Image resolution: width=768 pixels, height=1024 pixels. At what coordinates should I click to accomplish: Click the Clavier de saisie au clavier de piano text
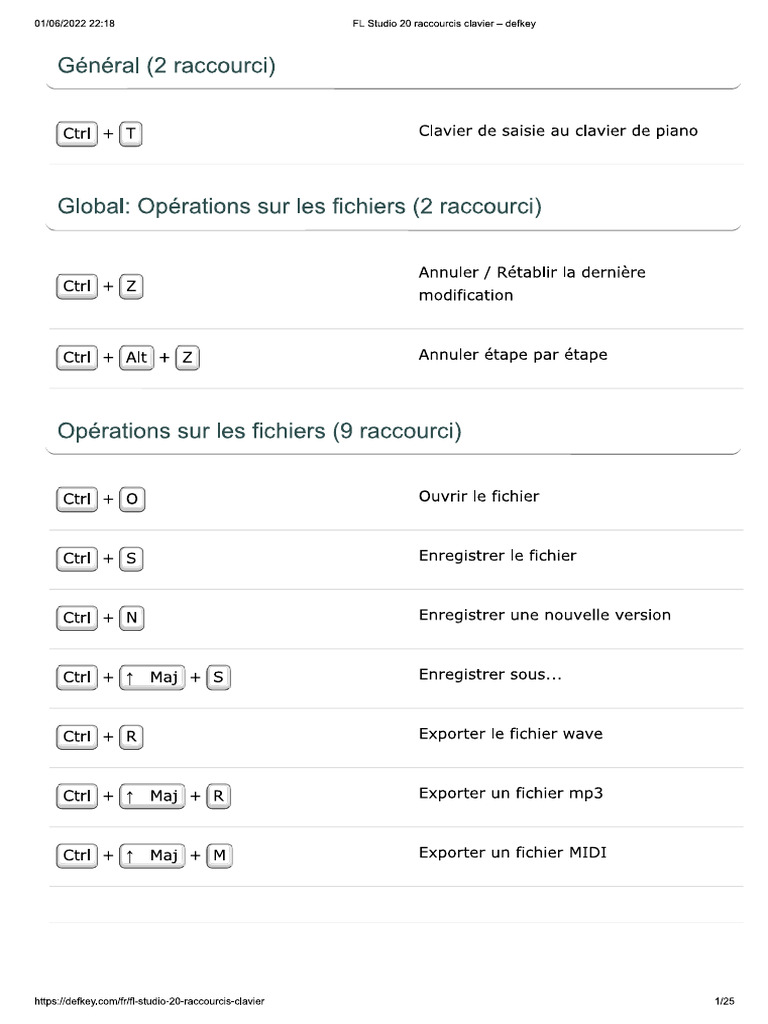[x=558, y=131]
